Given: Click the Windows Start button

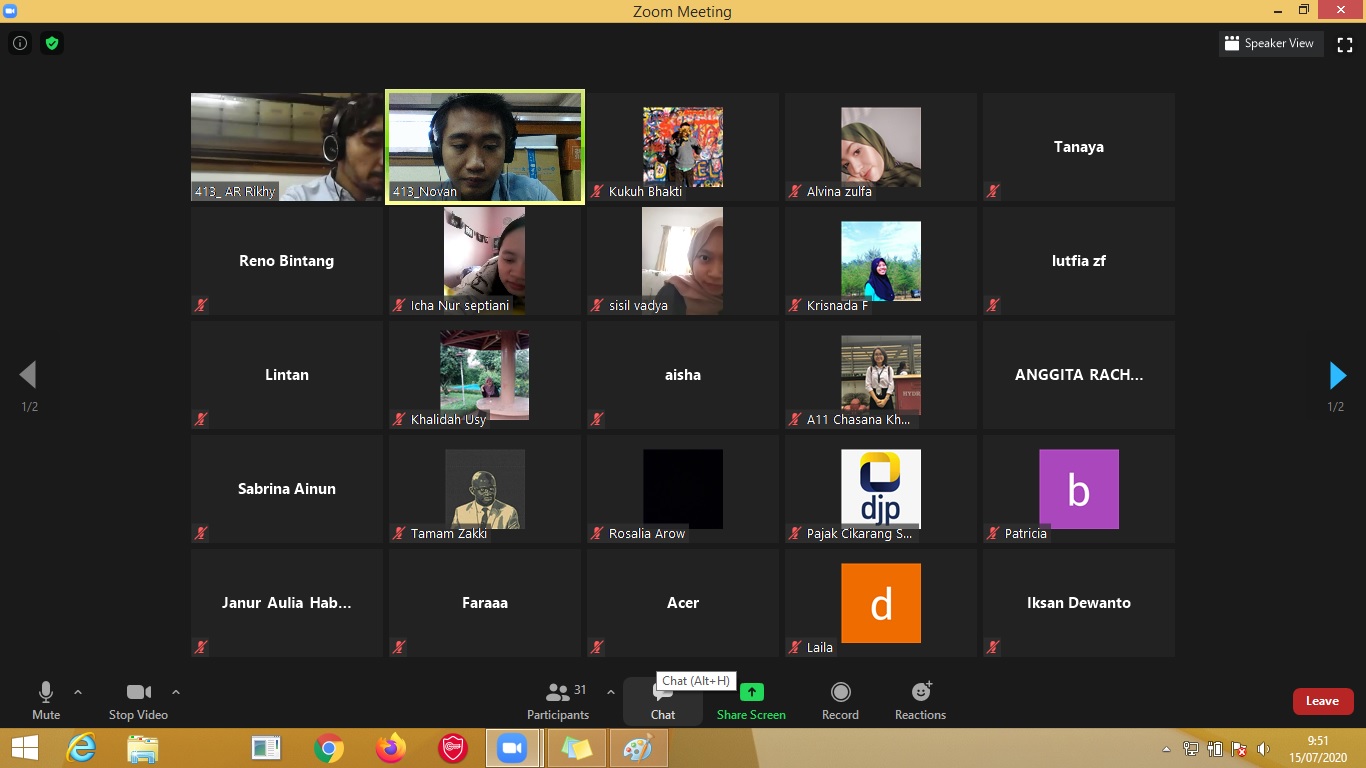Looking at the screenshot, I should coord(25,748).
